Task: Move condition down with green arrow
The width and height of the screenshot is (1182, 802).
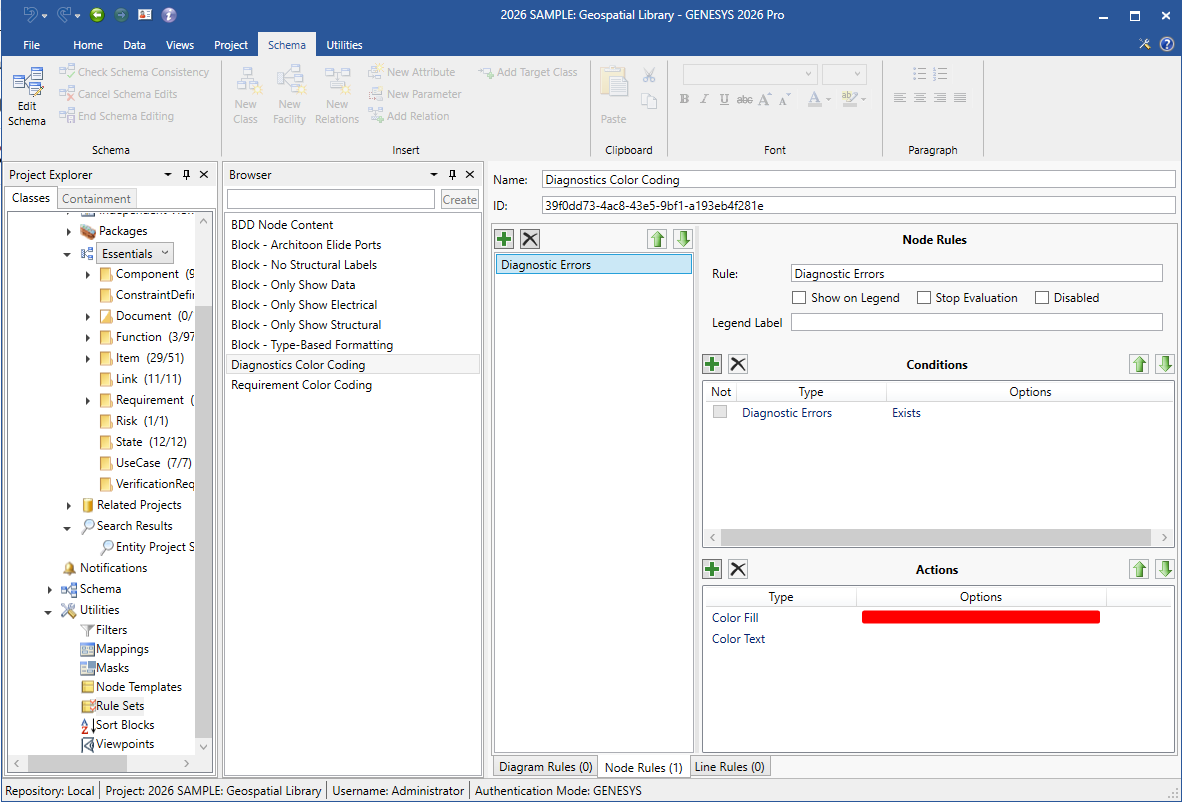Action: [x=1164, y=365]
